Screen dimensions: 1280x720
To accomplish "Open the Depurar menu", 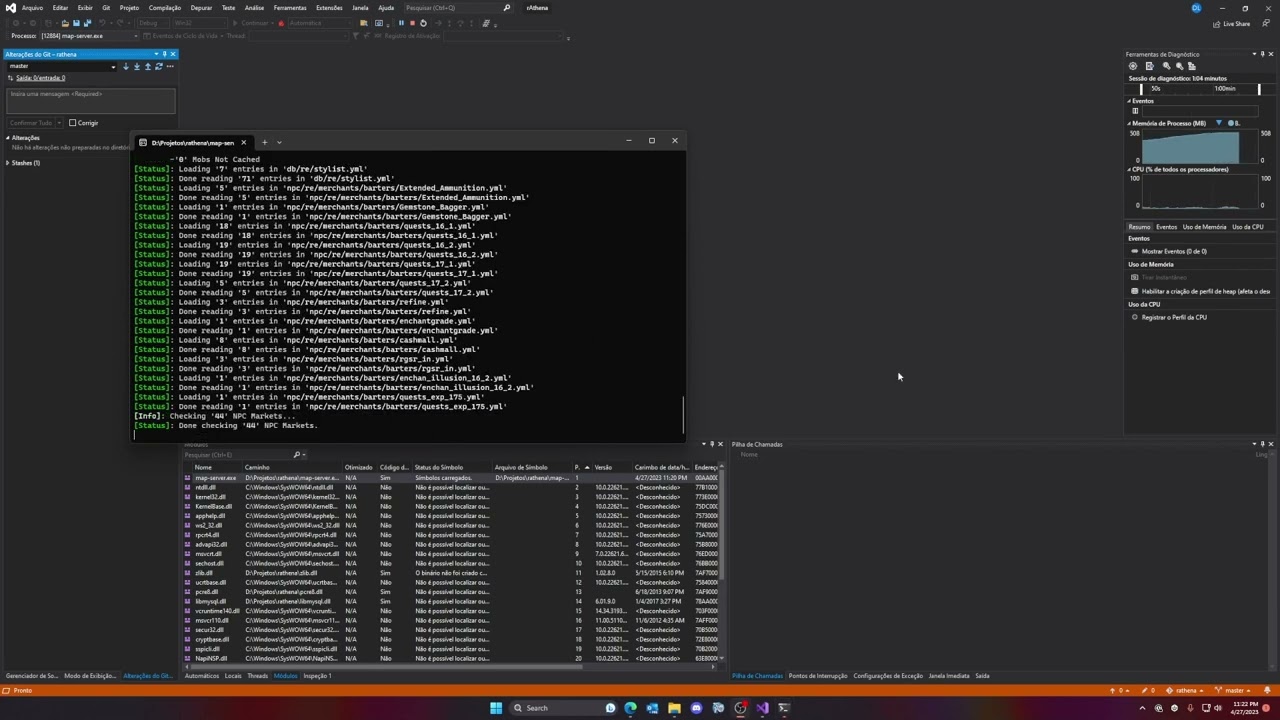I will (201, 8).
